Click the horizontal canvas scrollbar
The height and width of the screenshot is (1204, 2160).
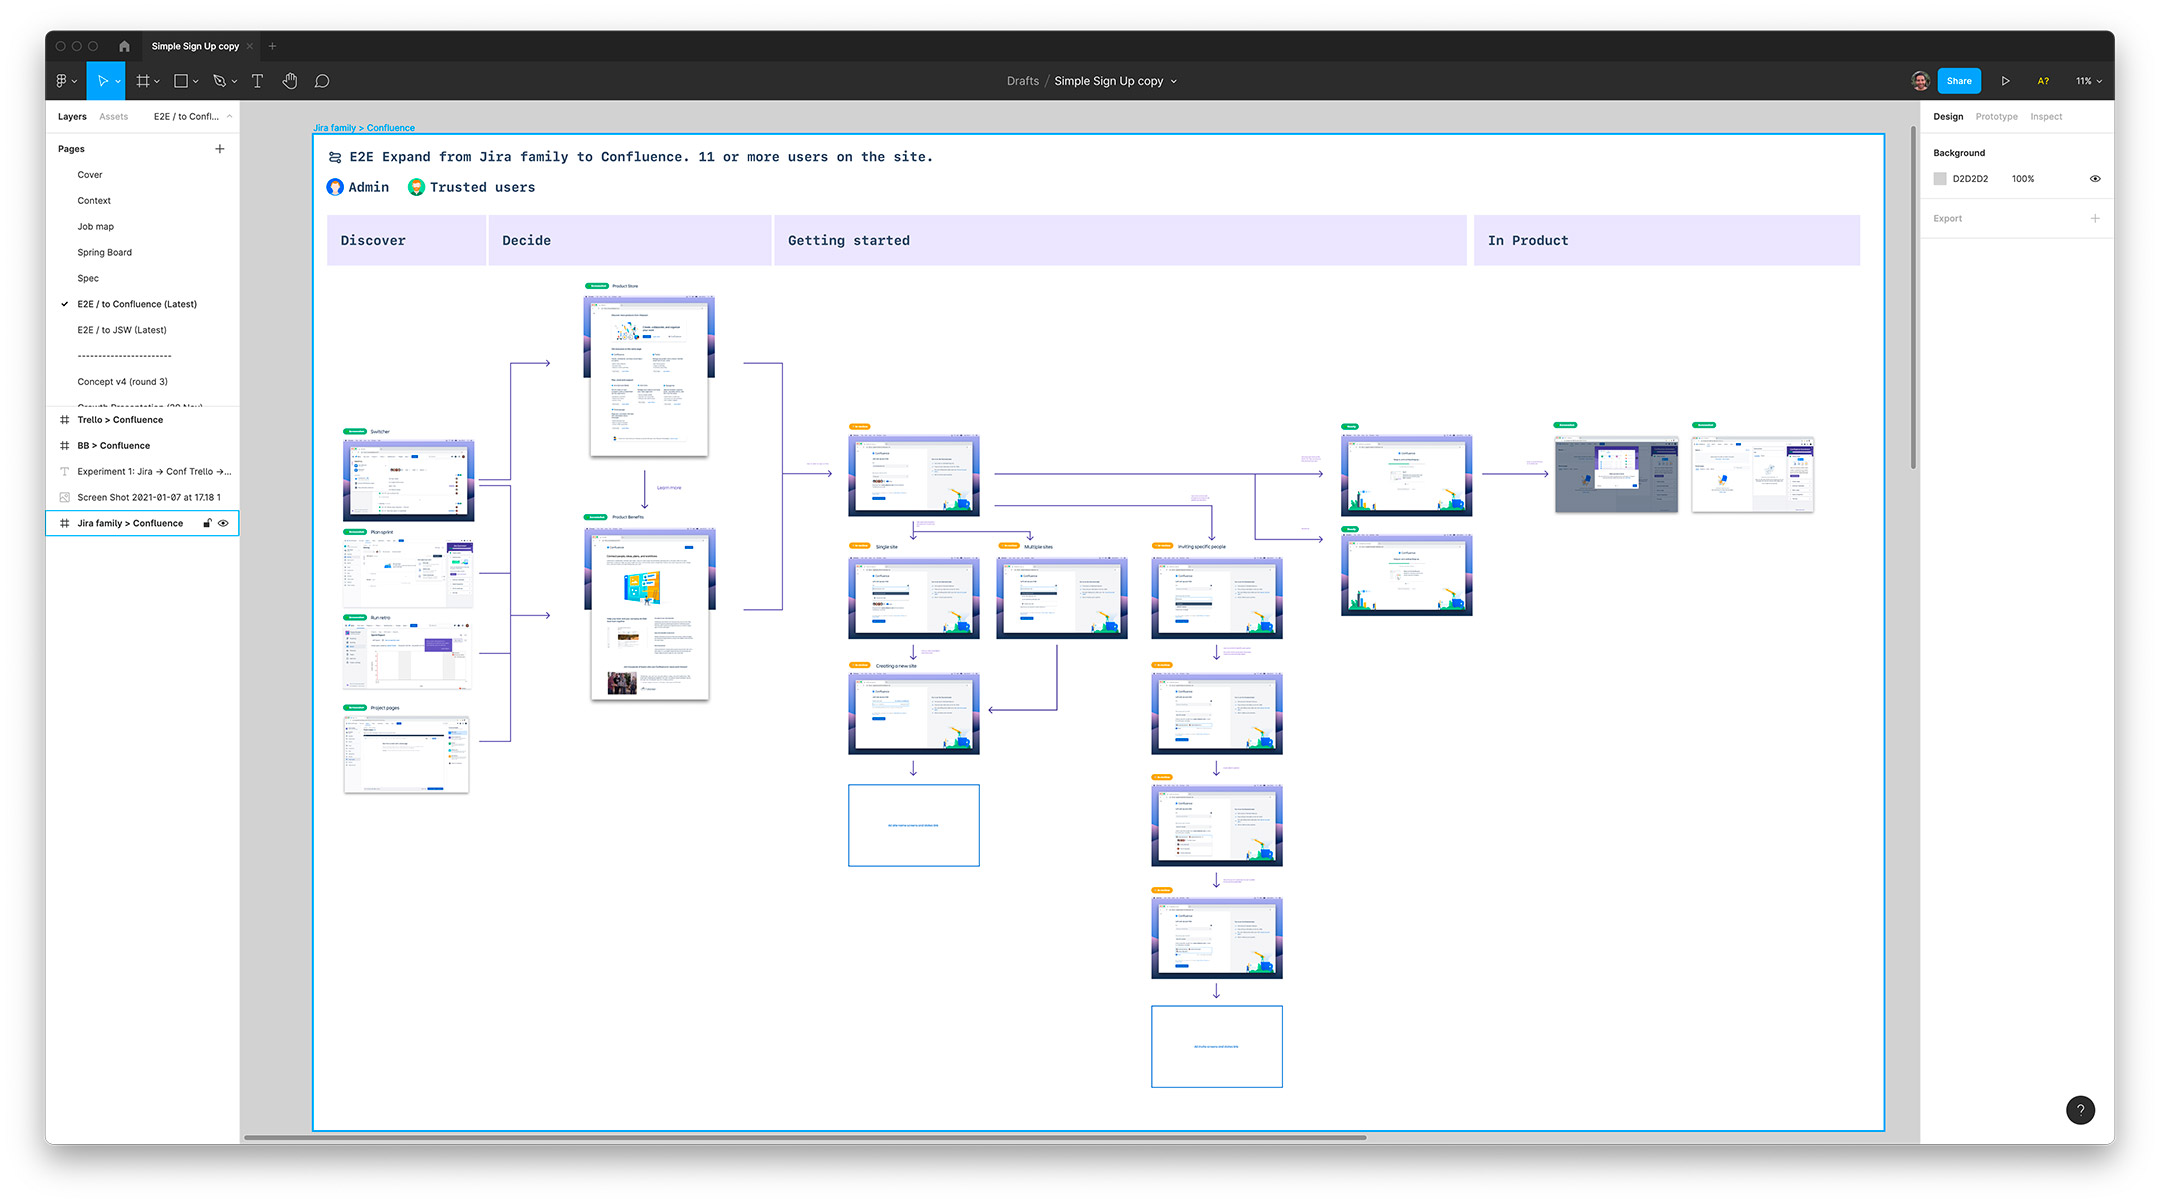(805, 1137)
